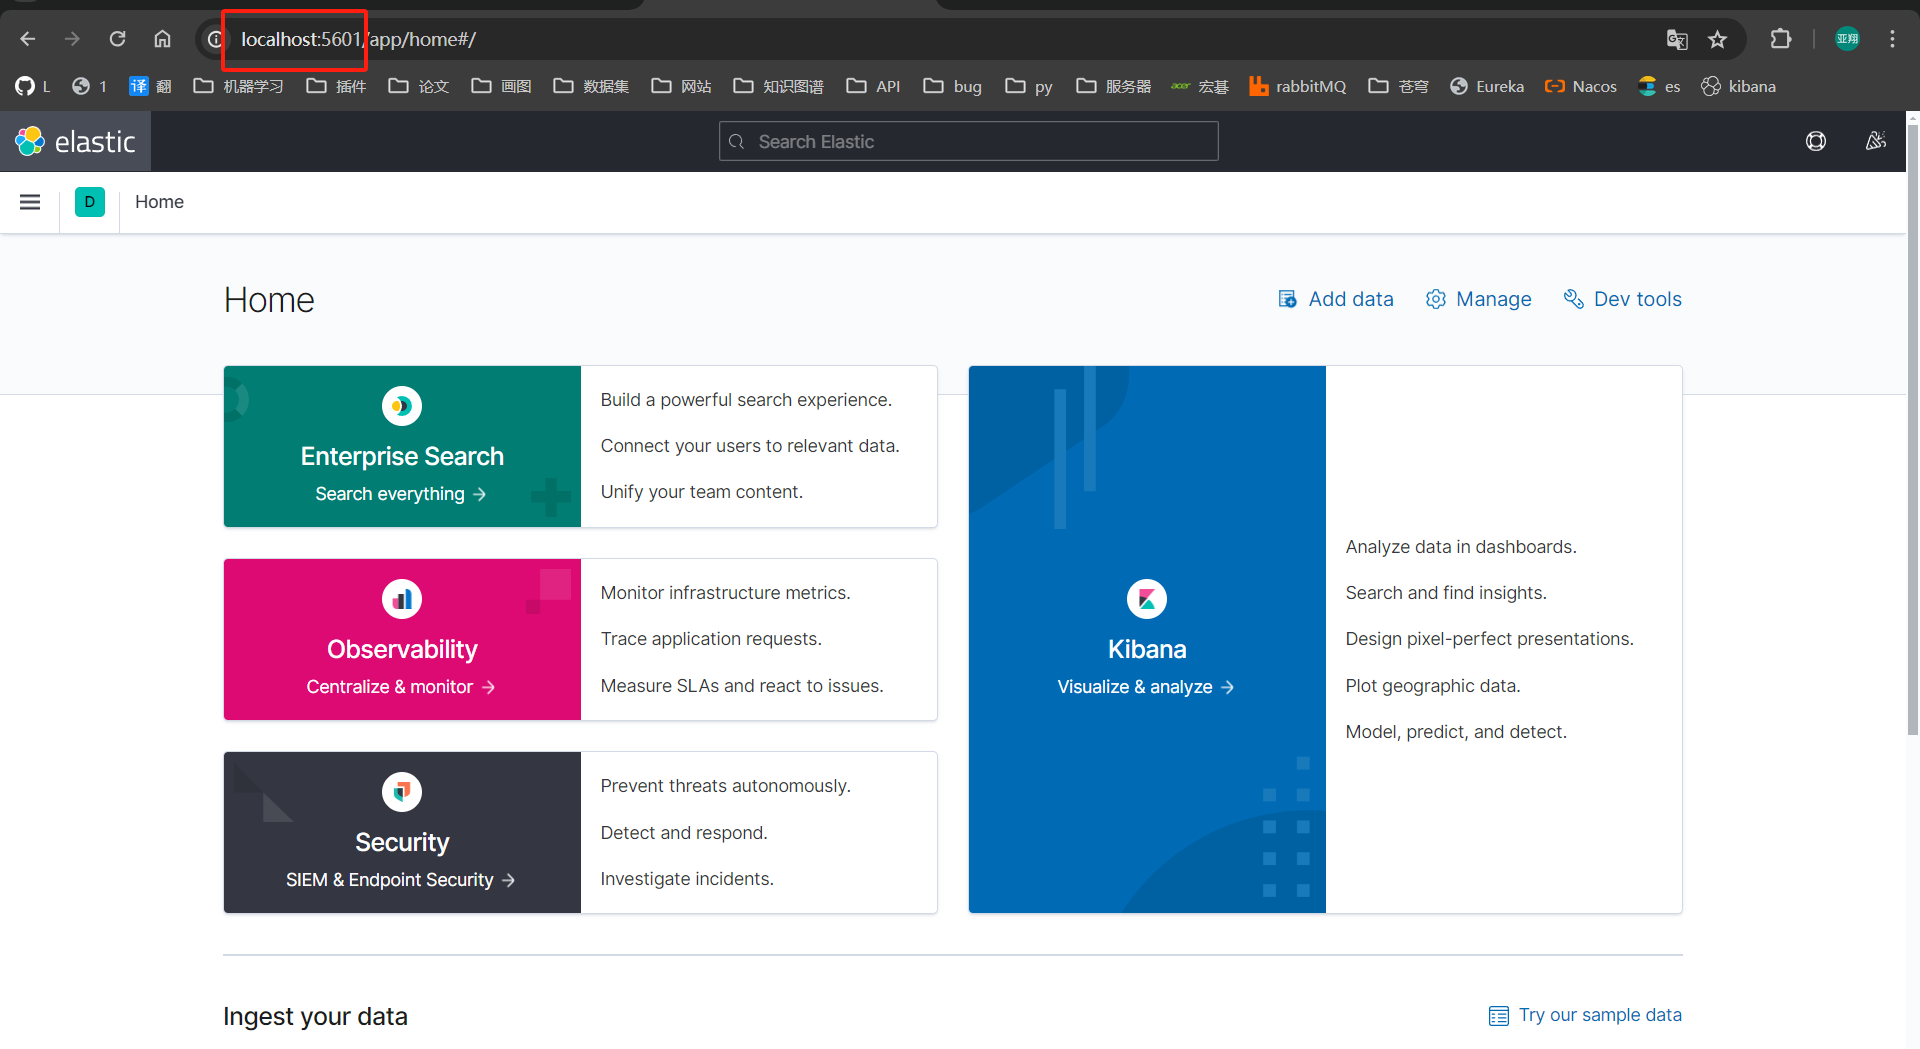Open the 苍穹 bookmark folder
Screen dimensions: 1920x1049
click(x=1398, y=86)
